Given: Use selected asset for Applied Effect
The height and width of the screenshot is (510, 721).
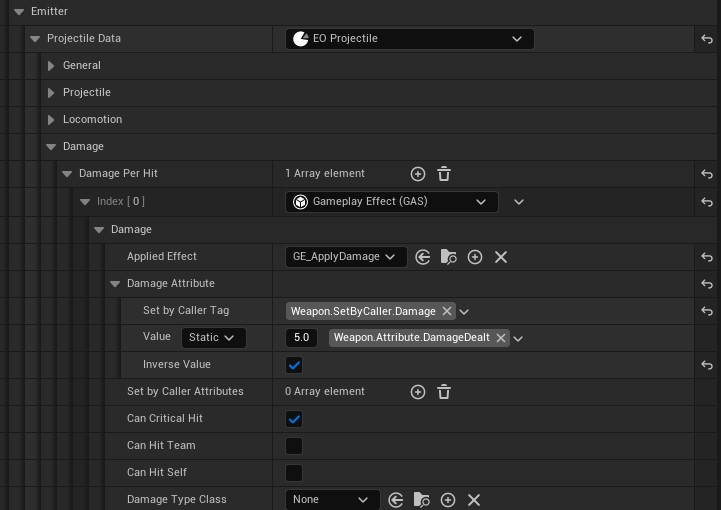Looking at the screenshot, I should coord(423,257).
